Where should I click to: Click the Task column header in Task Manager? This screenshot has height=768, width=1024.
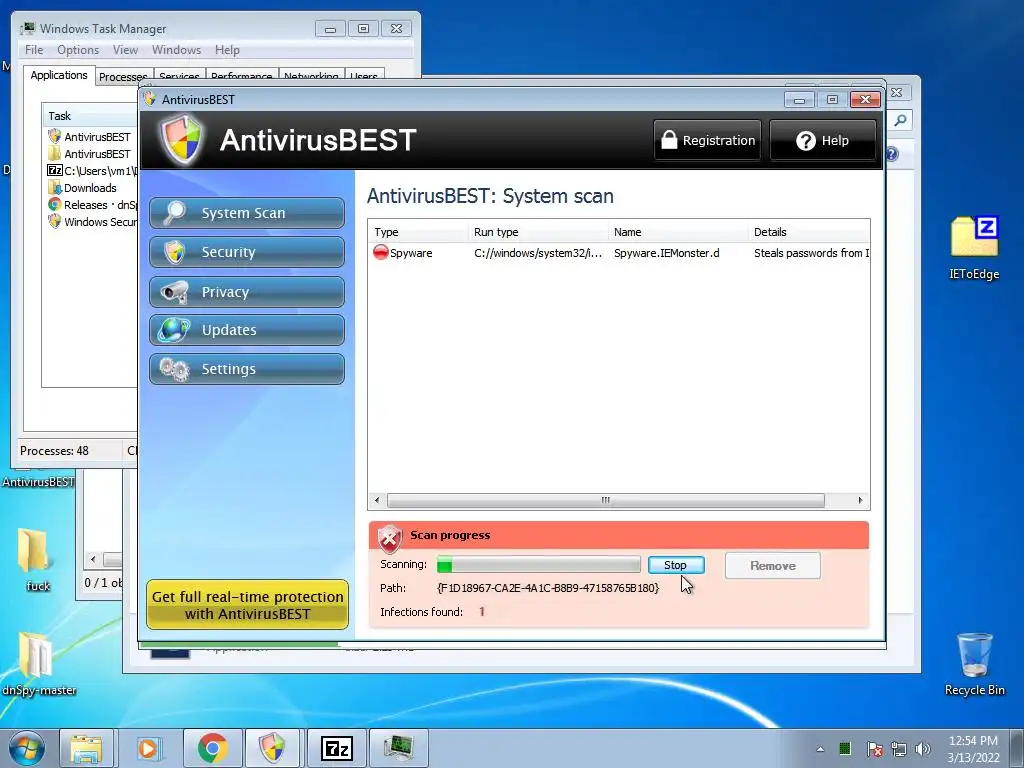(89, 116)
